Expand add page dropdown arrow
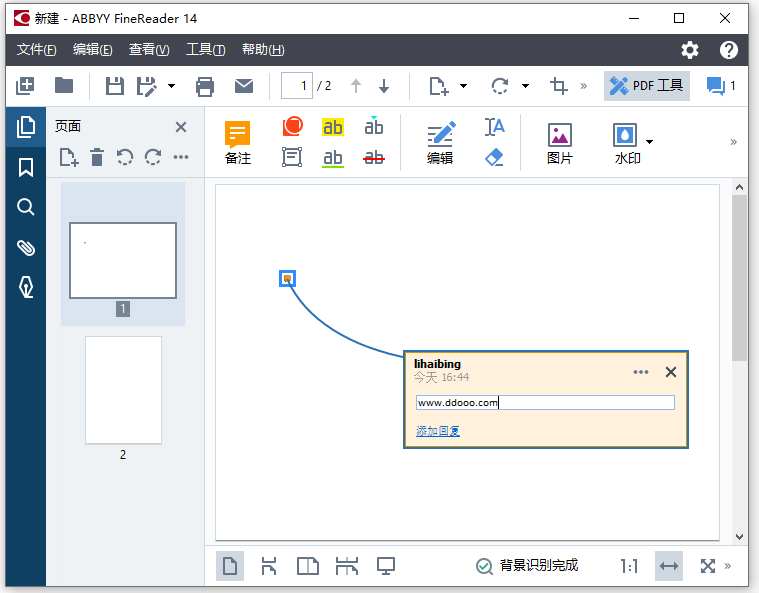759x593 pixels. pos(463,86)
